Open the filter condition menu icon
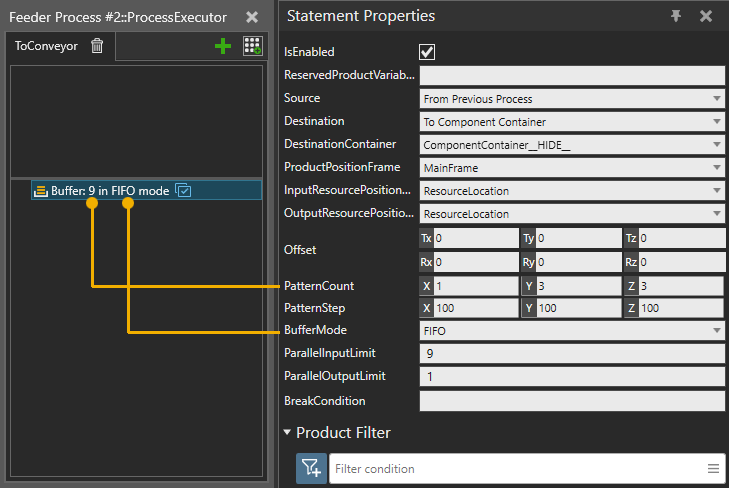This screenshot has width=729, height=488. click(x=713, y=468)
